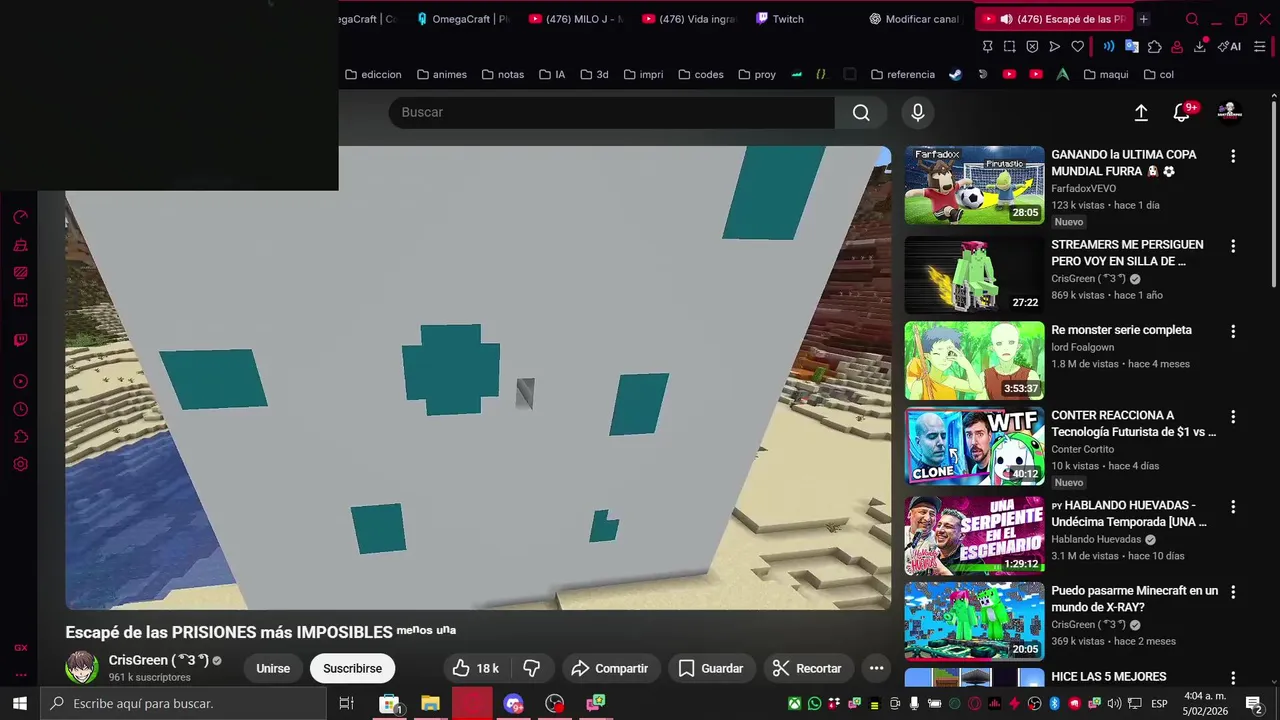
Task: Open CrisGreen channel avatar under video
Action: [x=82, y=667]
